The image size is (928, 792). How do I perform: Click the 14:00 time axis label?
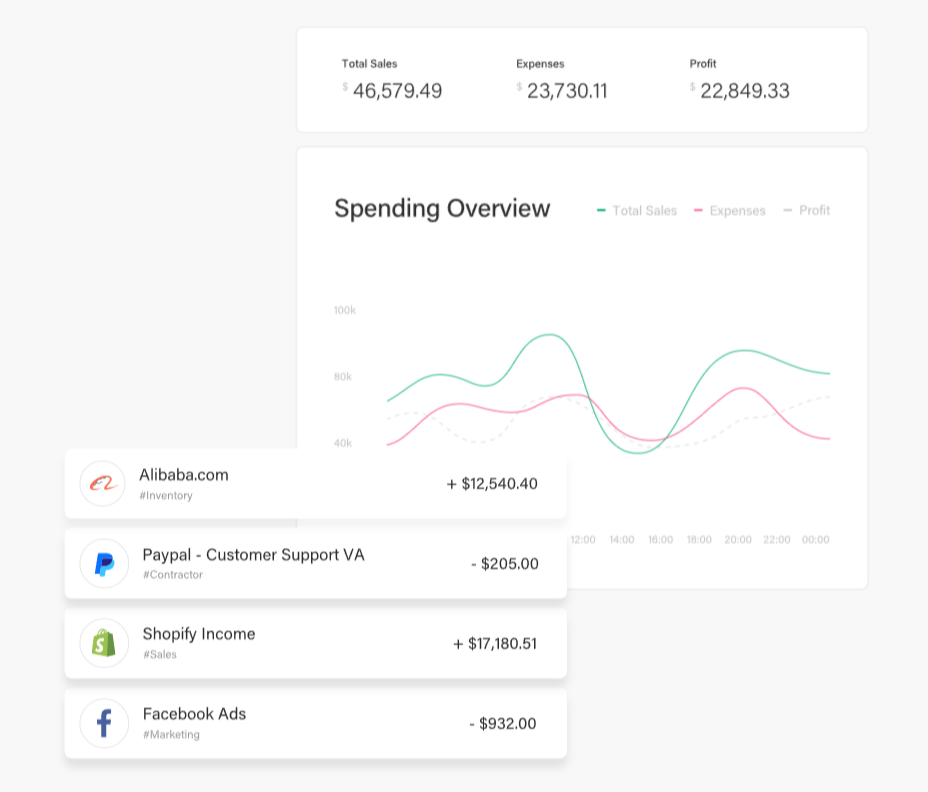point(621,540)
